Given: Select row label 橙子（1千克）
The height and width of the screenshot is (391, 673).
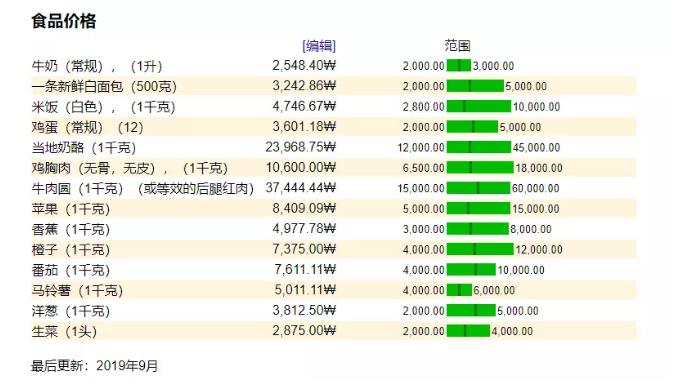Looking at the screenshot, I should pyautogui.click(x=71, y=250).
